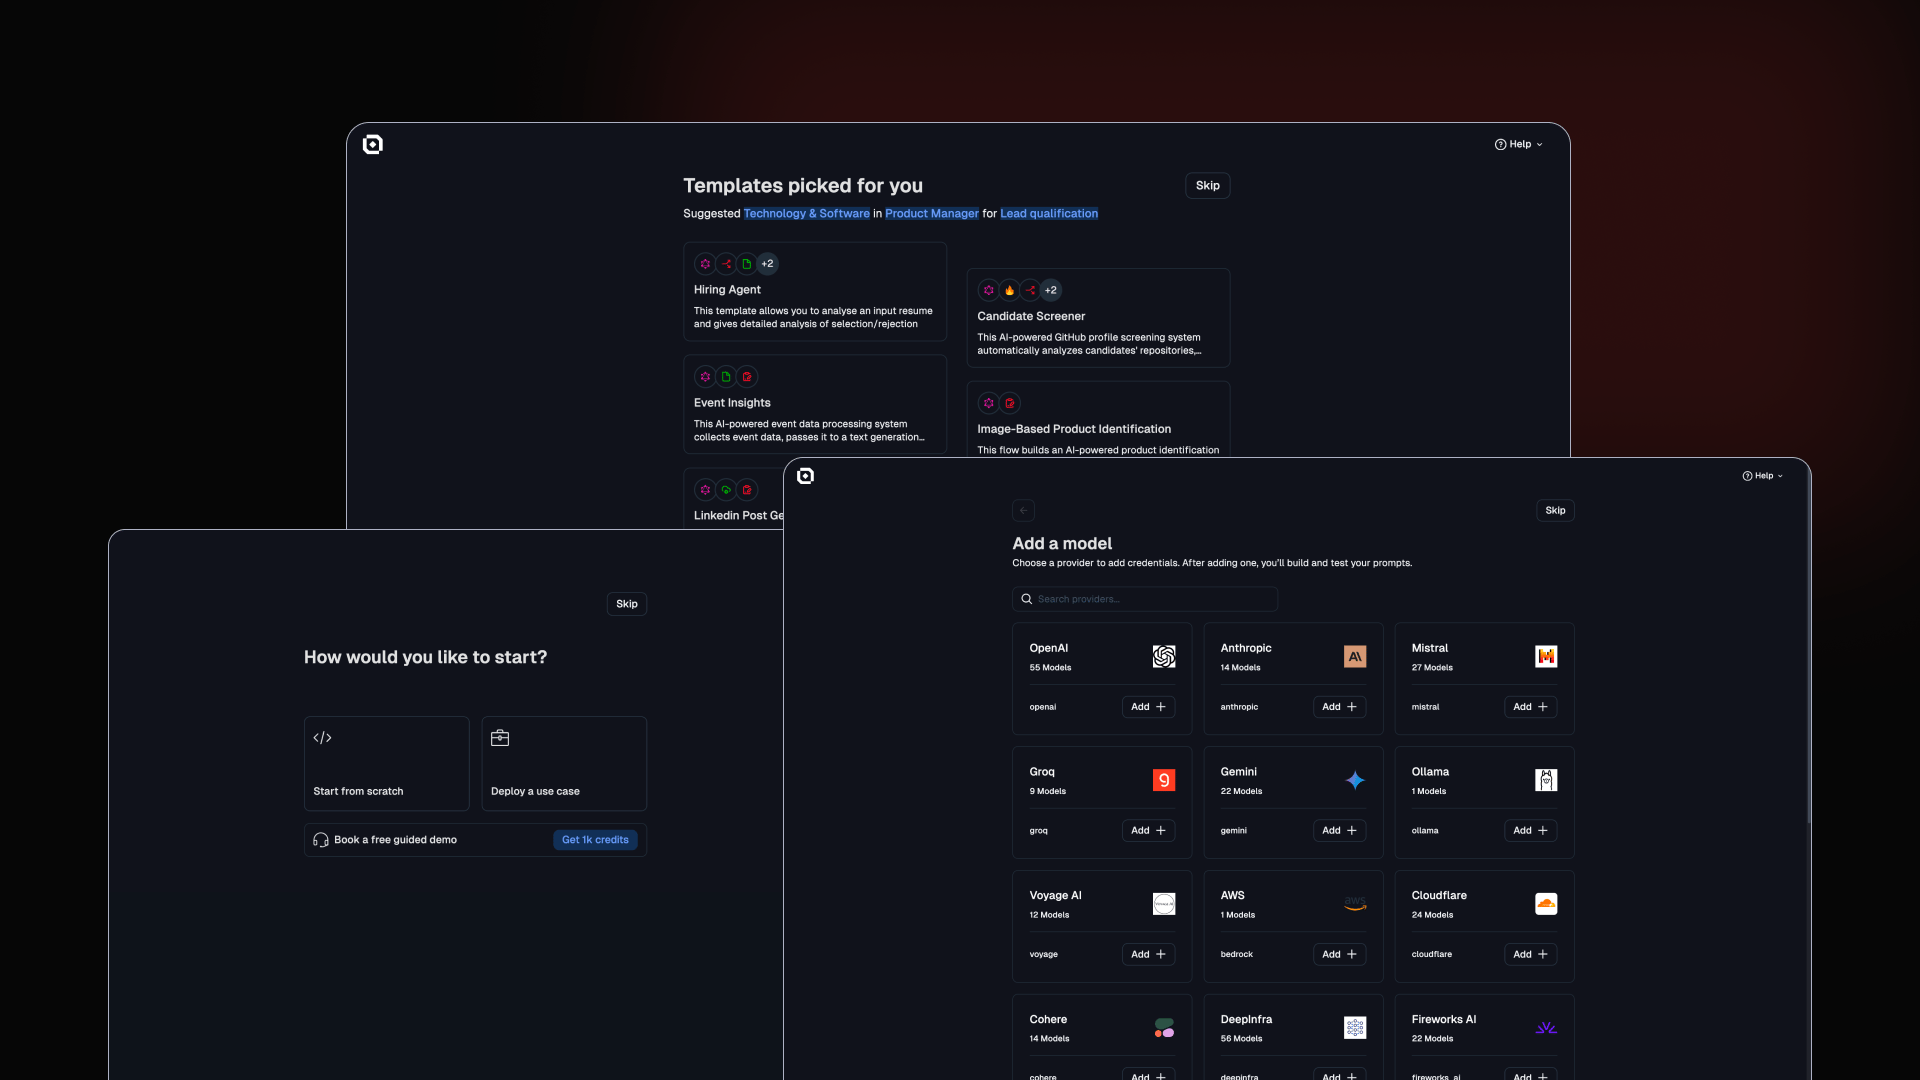Choose the Deploy a use case card

click(564, 763)
